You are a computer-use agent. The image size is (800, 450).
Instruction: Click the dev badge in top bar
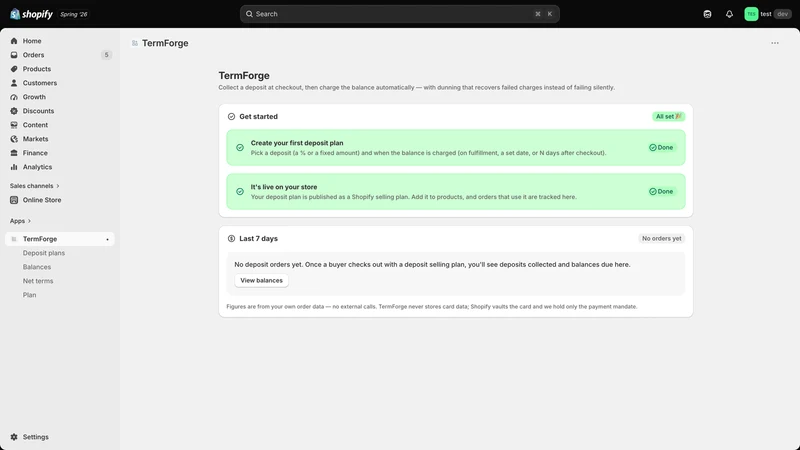pos(783,14)
